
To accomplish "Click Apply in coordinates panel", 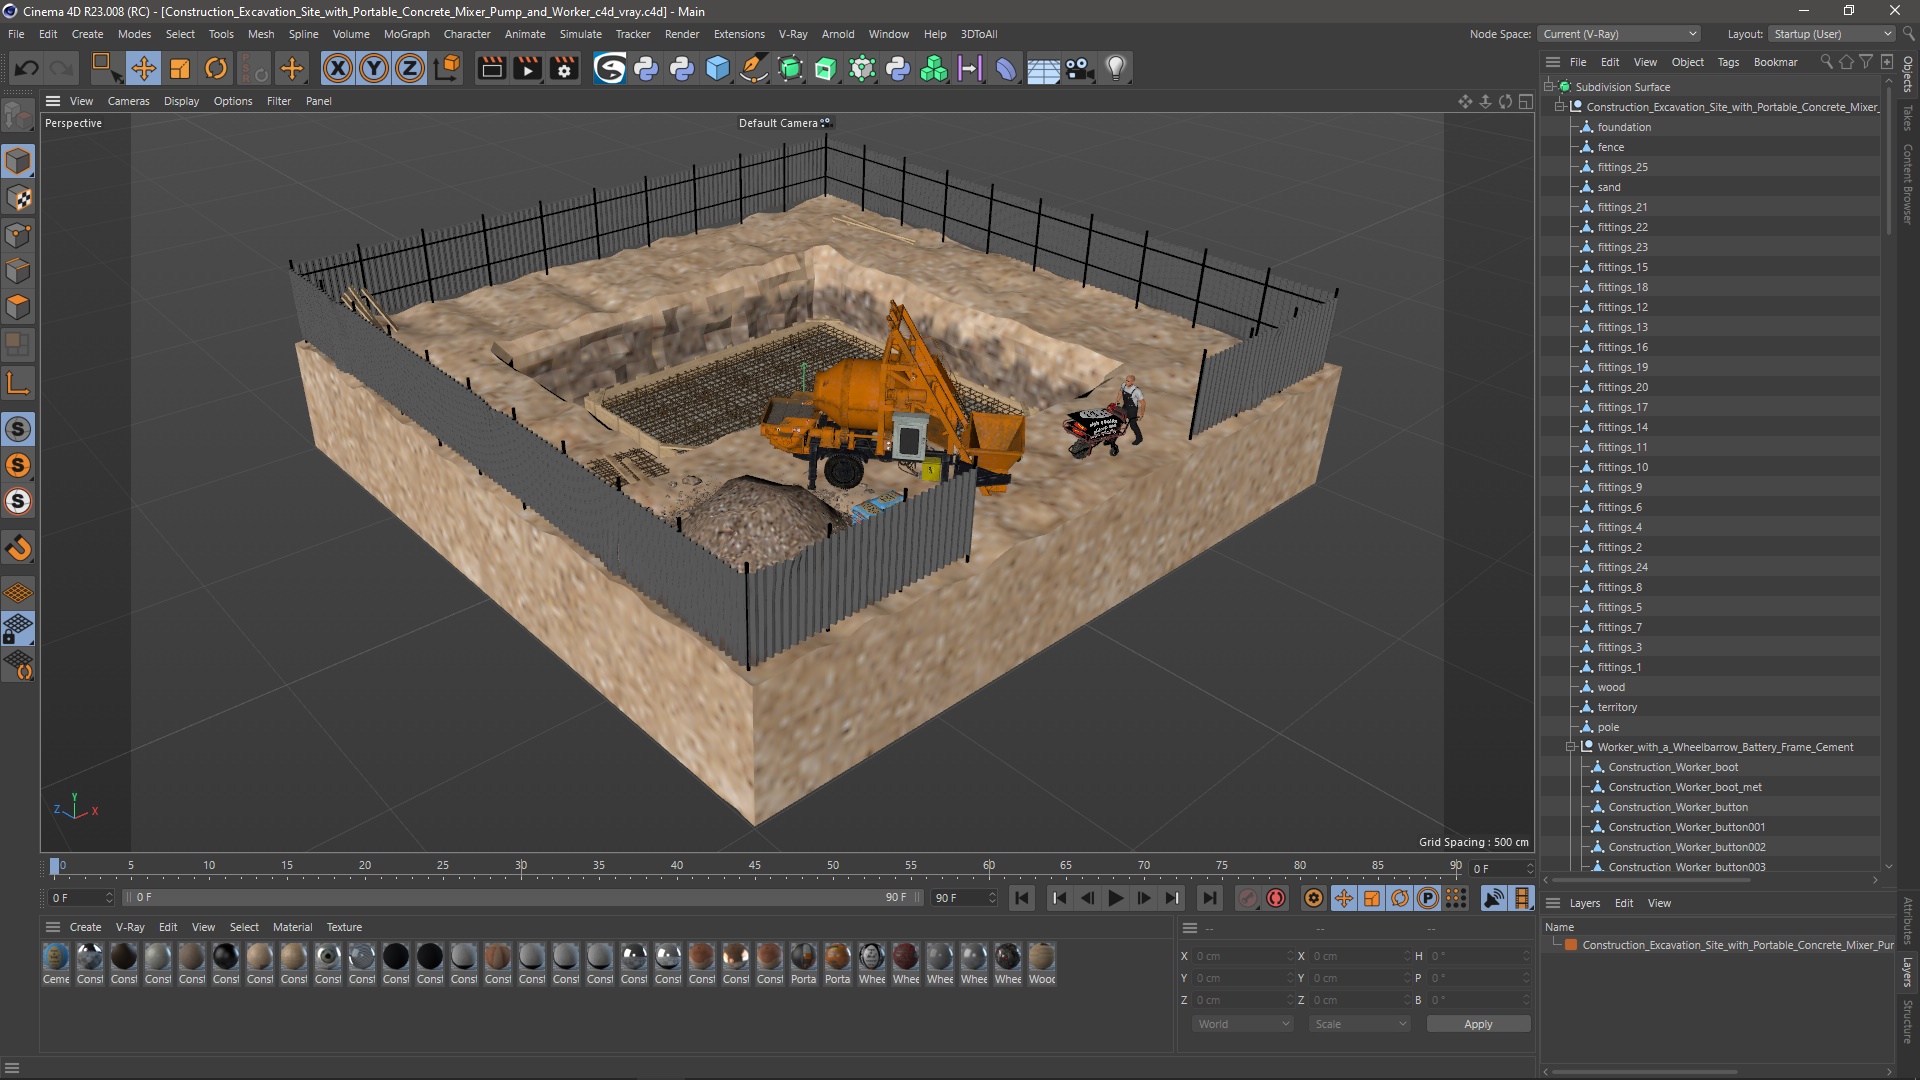I will (x=1478, y=1024).
